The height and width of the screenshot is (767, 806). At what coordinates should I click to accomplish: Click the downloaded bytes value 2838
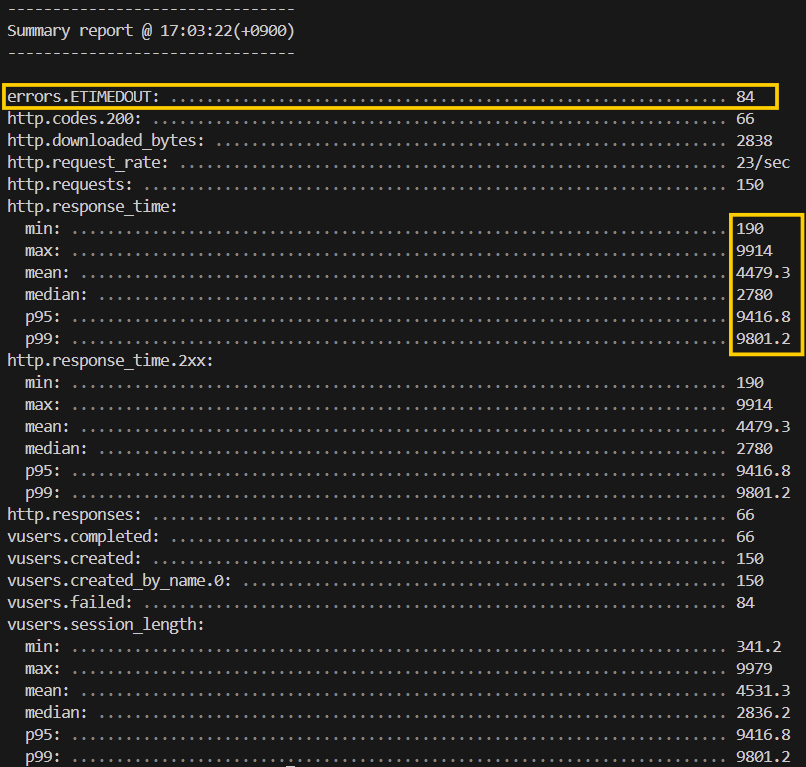(x=754, y=141)
